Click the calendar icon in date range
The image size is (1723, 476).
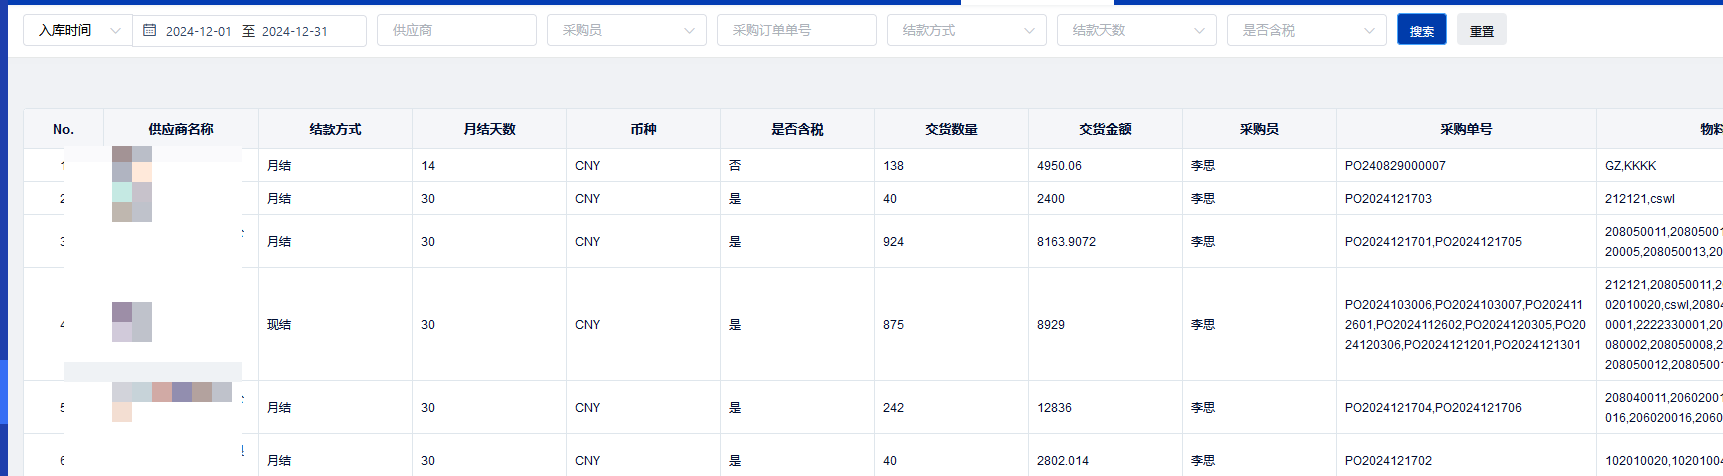(x=150, y=31)
